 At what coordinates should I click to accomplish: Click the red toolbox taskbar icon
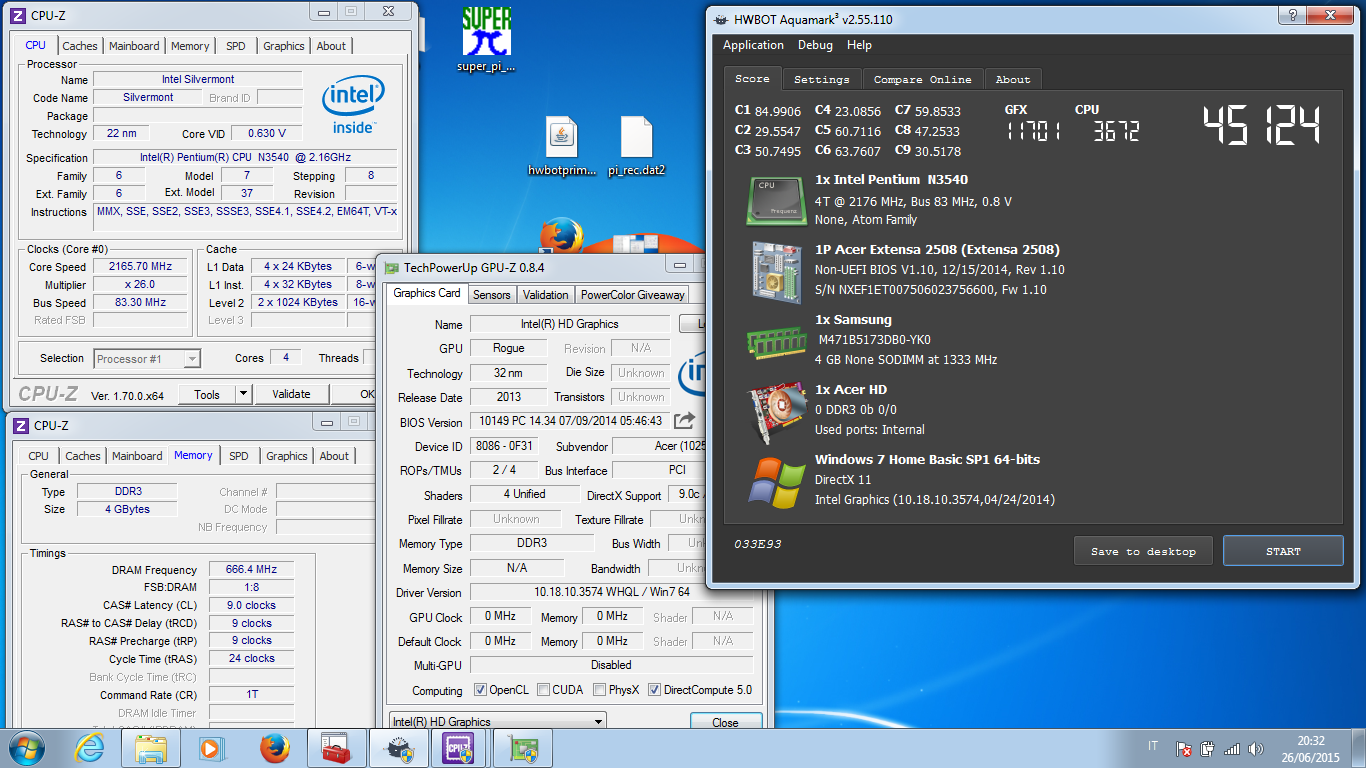point(336,748)
